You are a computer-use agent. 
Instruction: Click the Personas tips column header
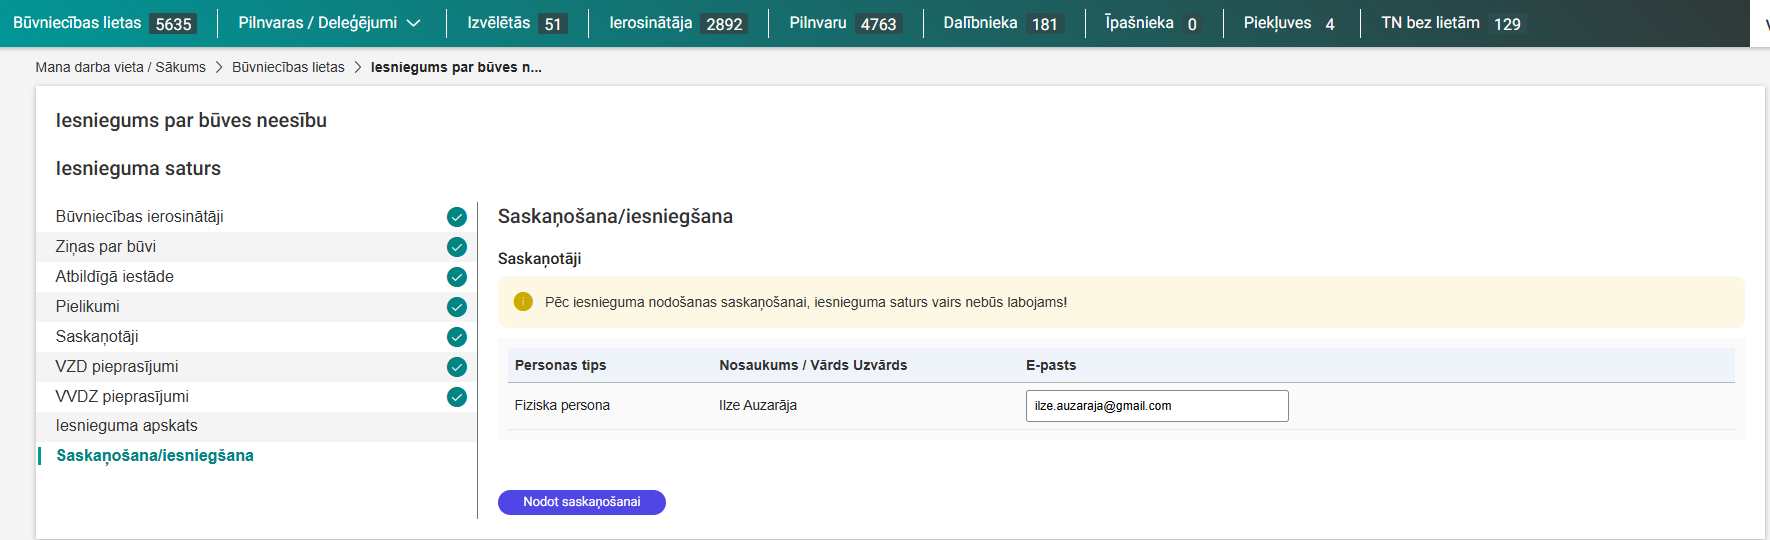[x=561, y=365]
